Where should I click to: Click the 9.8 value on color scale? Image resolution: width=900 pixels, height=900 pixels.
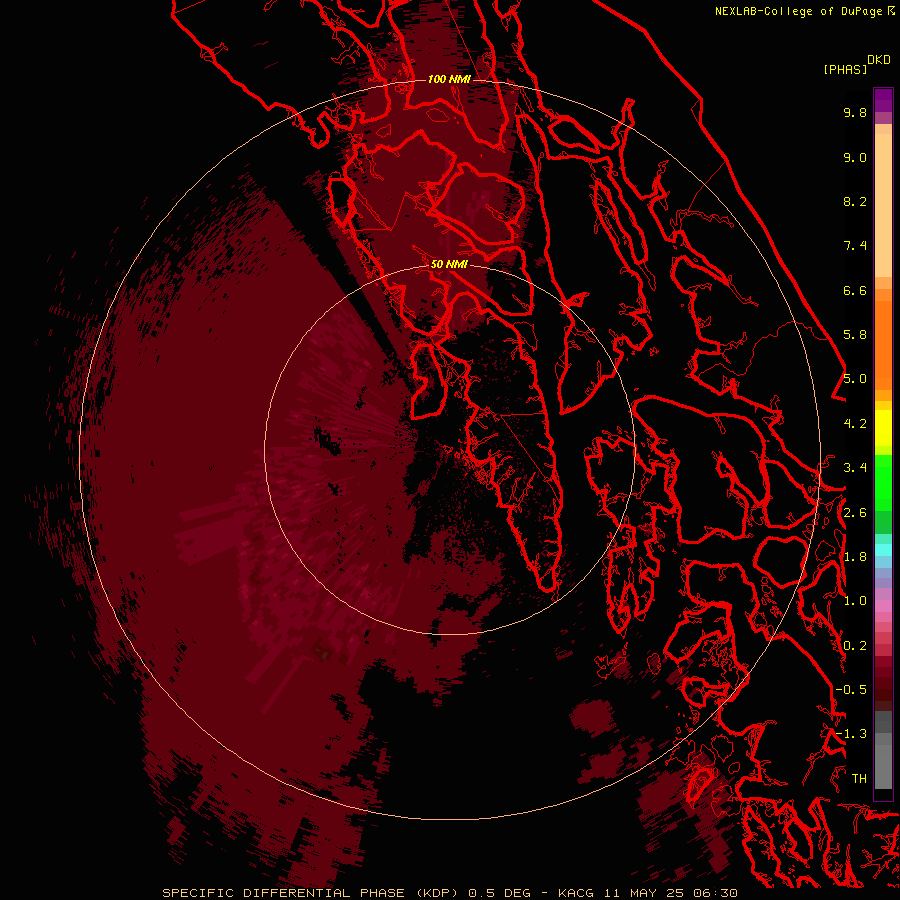coord(855,113)
